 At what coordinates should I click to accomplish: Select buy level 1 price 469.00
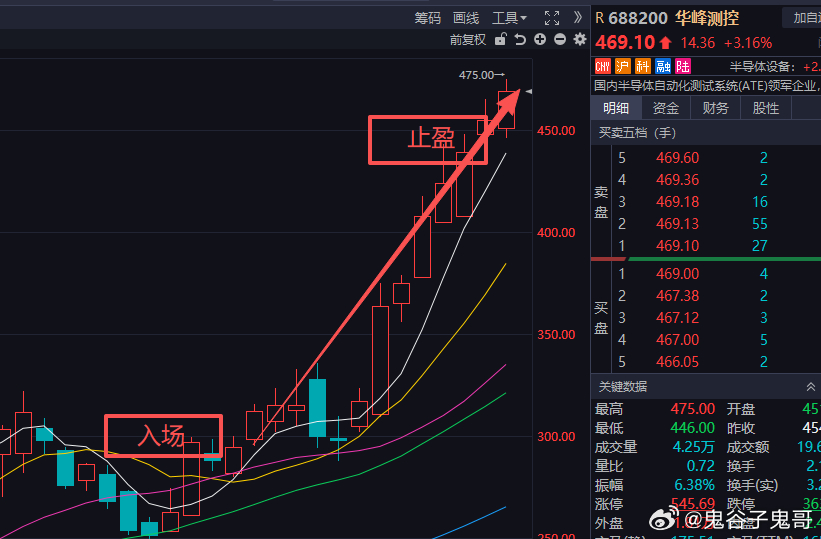[x=678, y=273]
